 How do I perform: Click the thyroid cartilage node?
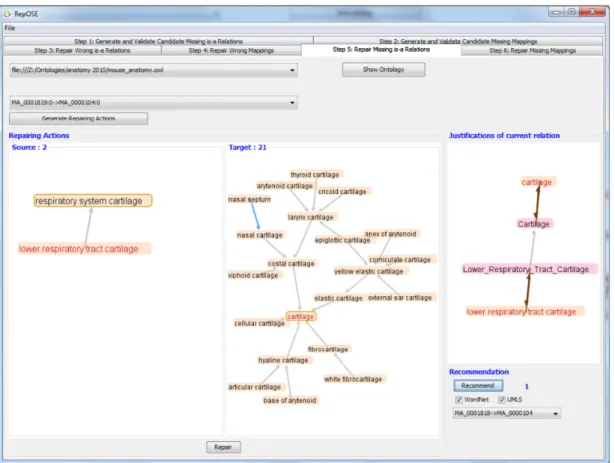click(x=315, y=175)
